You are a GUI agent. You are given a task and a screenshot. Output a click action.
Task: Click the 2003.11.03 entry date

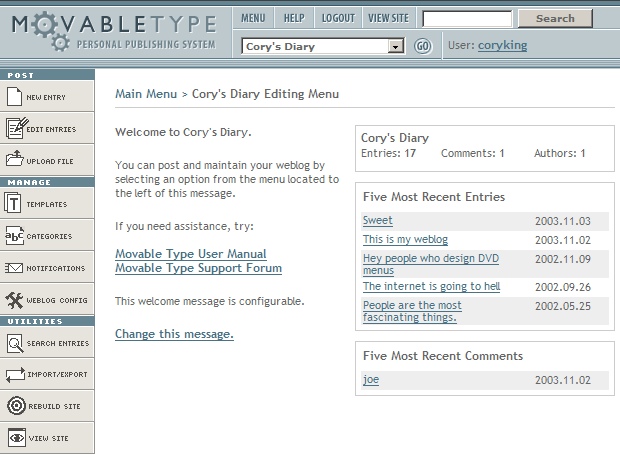coord(563,221)
